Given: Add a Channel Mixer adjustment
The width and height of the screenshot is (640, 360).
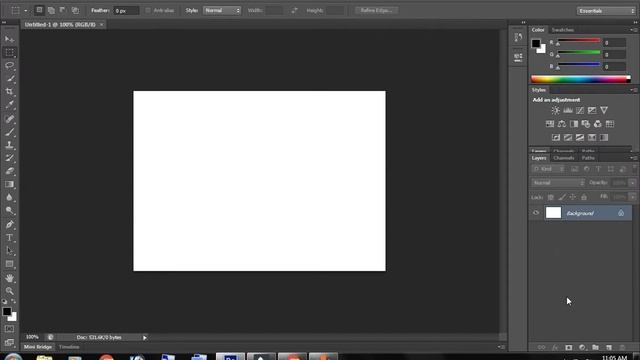Looking at the screenshot, I should coord(598,124).
